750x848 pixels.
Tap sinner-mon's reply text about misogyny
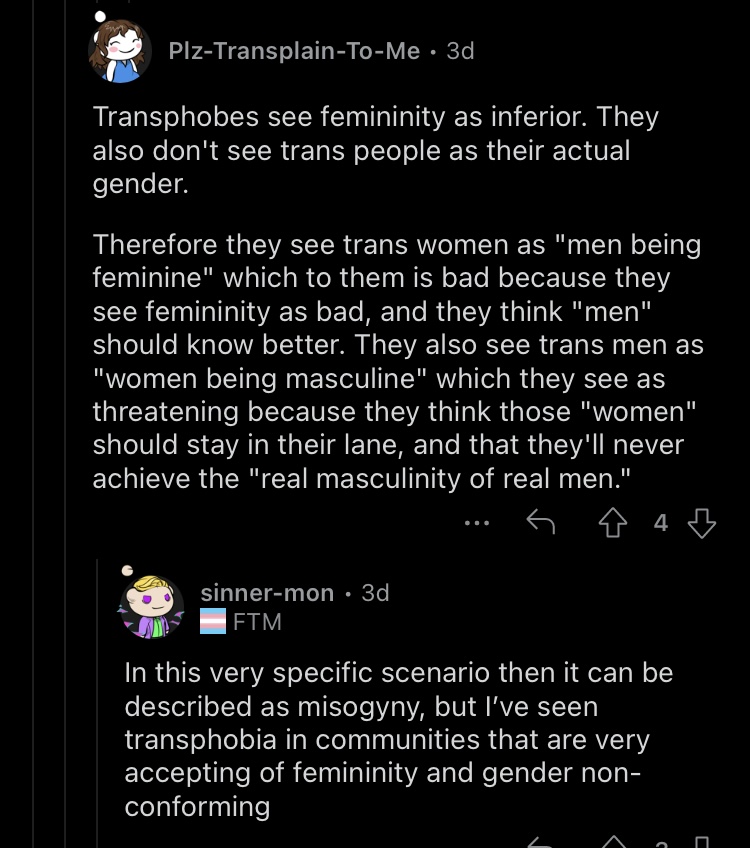pyautogui.click(x=399, y=739)
